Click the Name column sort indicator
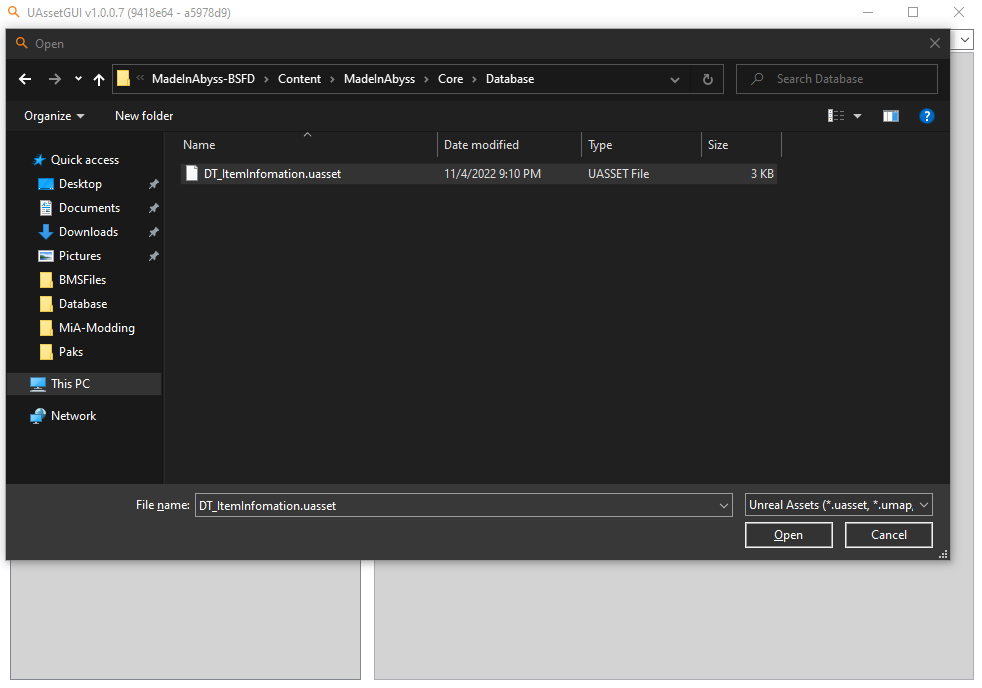The width and height of the screenshot is (982, 688). click(307, 133)
